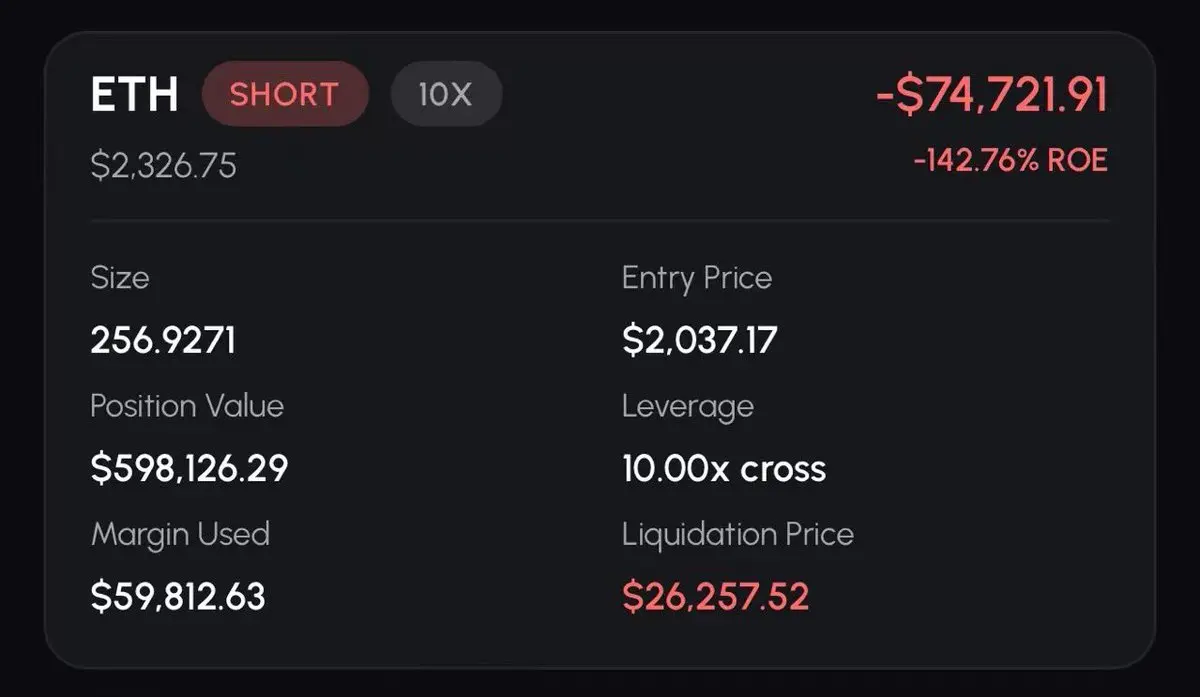Click the current price $2,326.75

pos(163,166)
